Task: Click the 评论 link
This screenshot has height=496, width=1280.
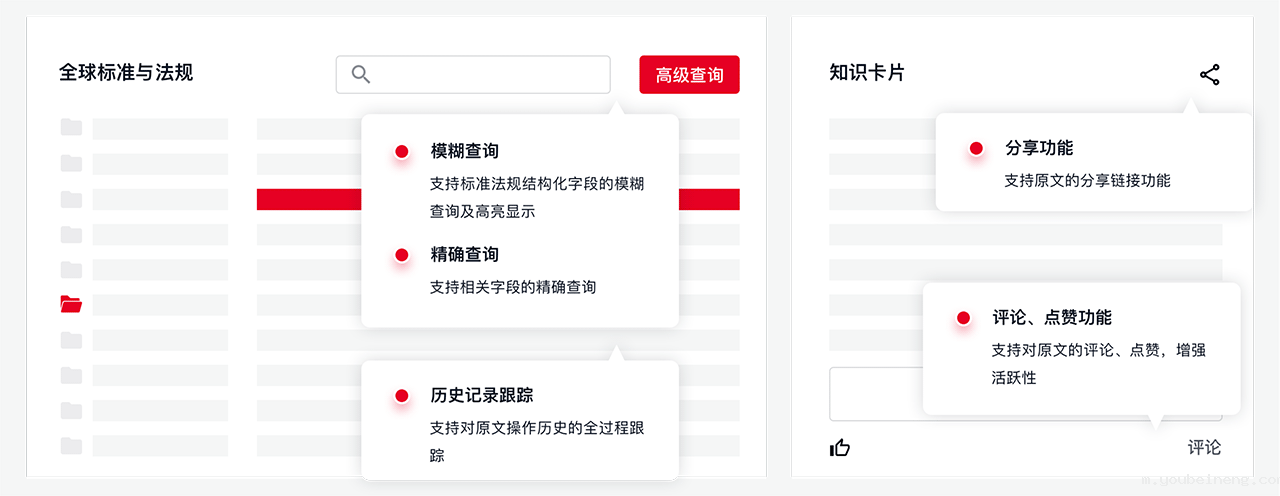Action: 1204,448
